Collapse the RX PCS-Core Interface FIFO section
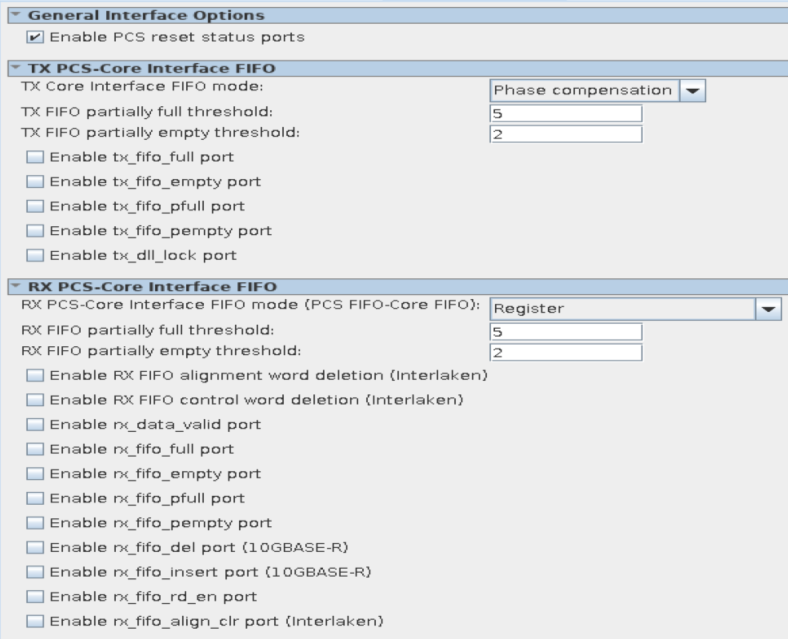The height and width of the screenshot is (639, 788). (x=14, y=286)
